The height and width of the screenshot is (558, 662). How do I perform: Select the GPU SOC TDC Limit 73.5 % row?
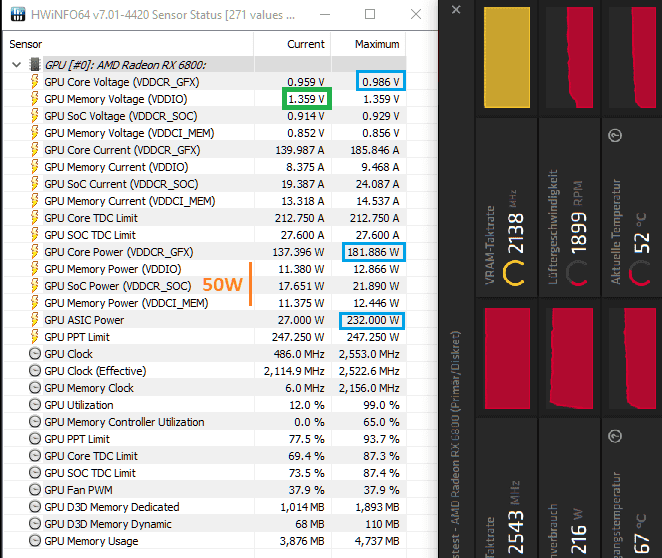[x=204, y=473]
